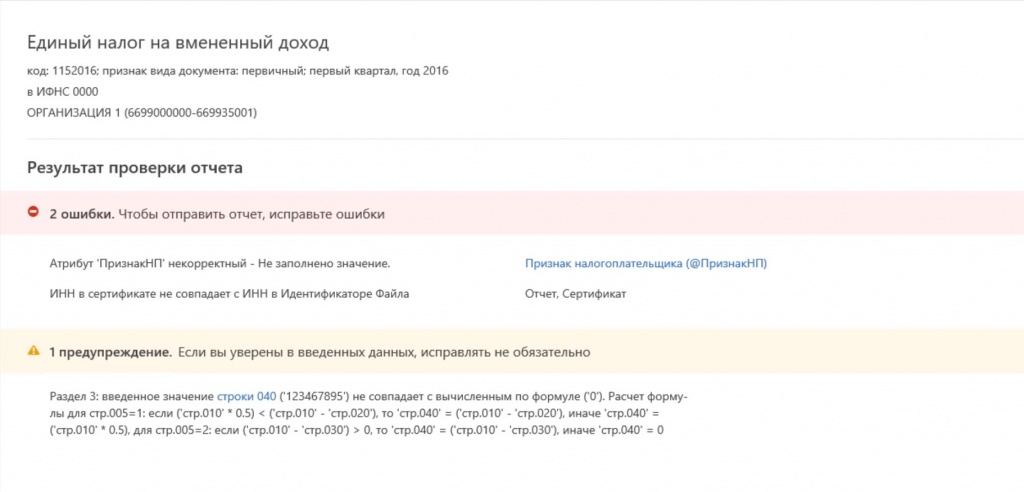Click the в ИФНС 0000 line
The height and width of the screenshot is (492, 1024).
click(63, 92)
